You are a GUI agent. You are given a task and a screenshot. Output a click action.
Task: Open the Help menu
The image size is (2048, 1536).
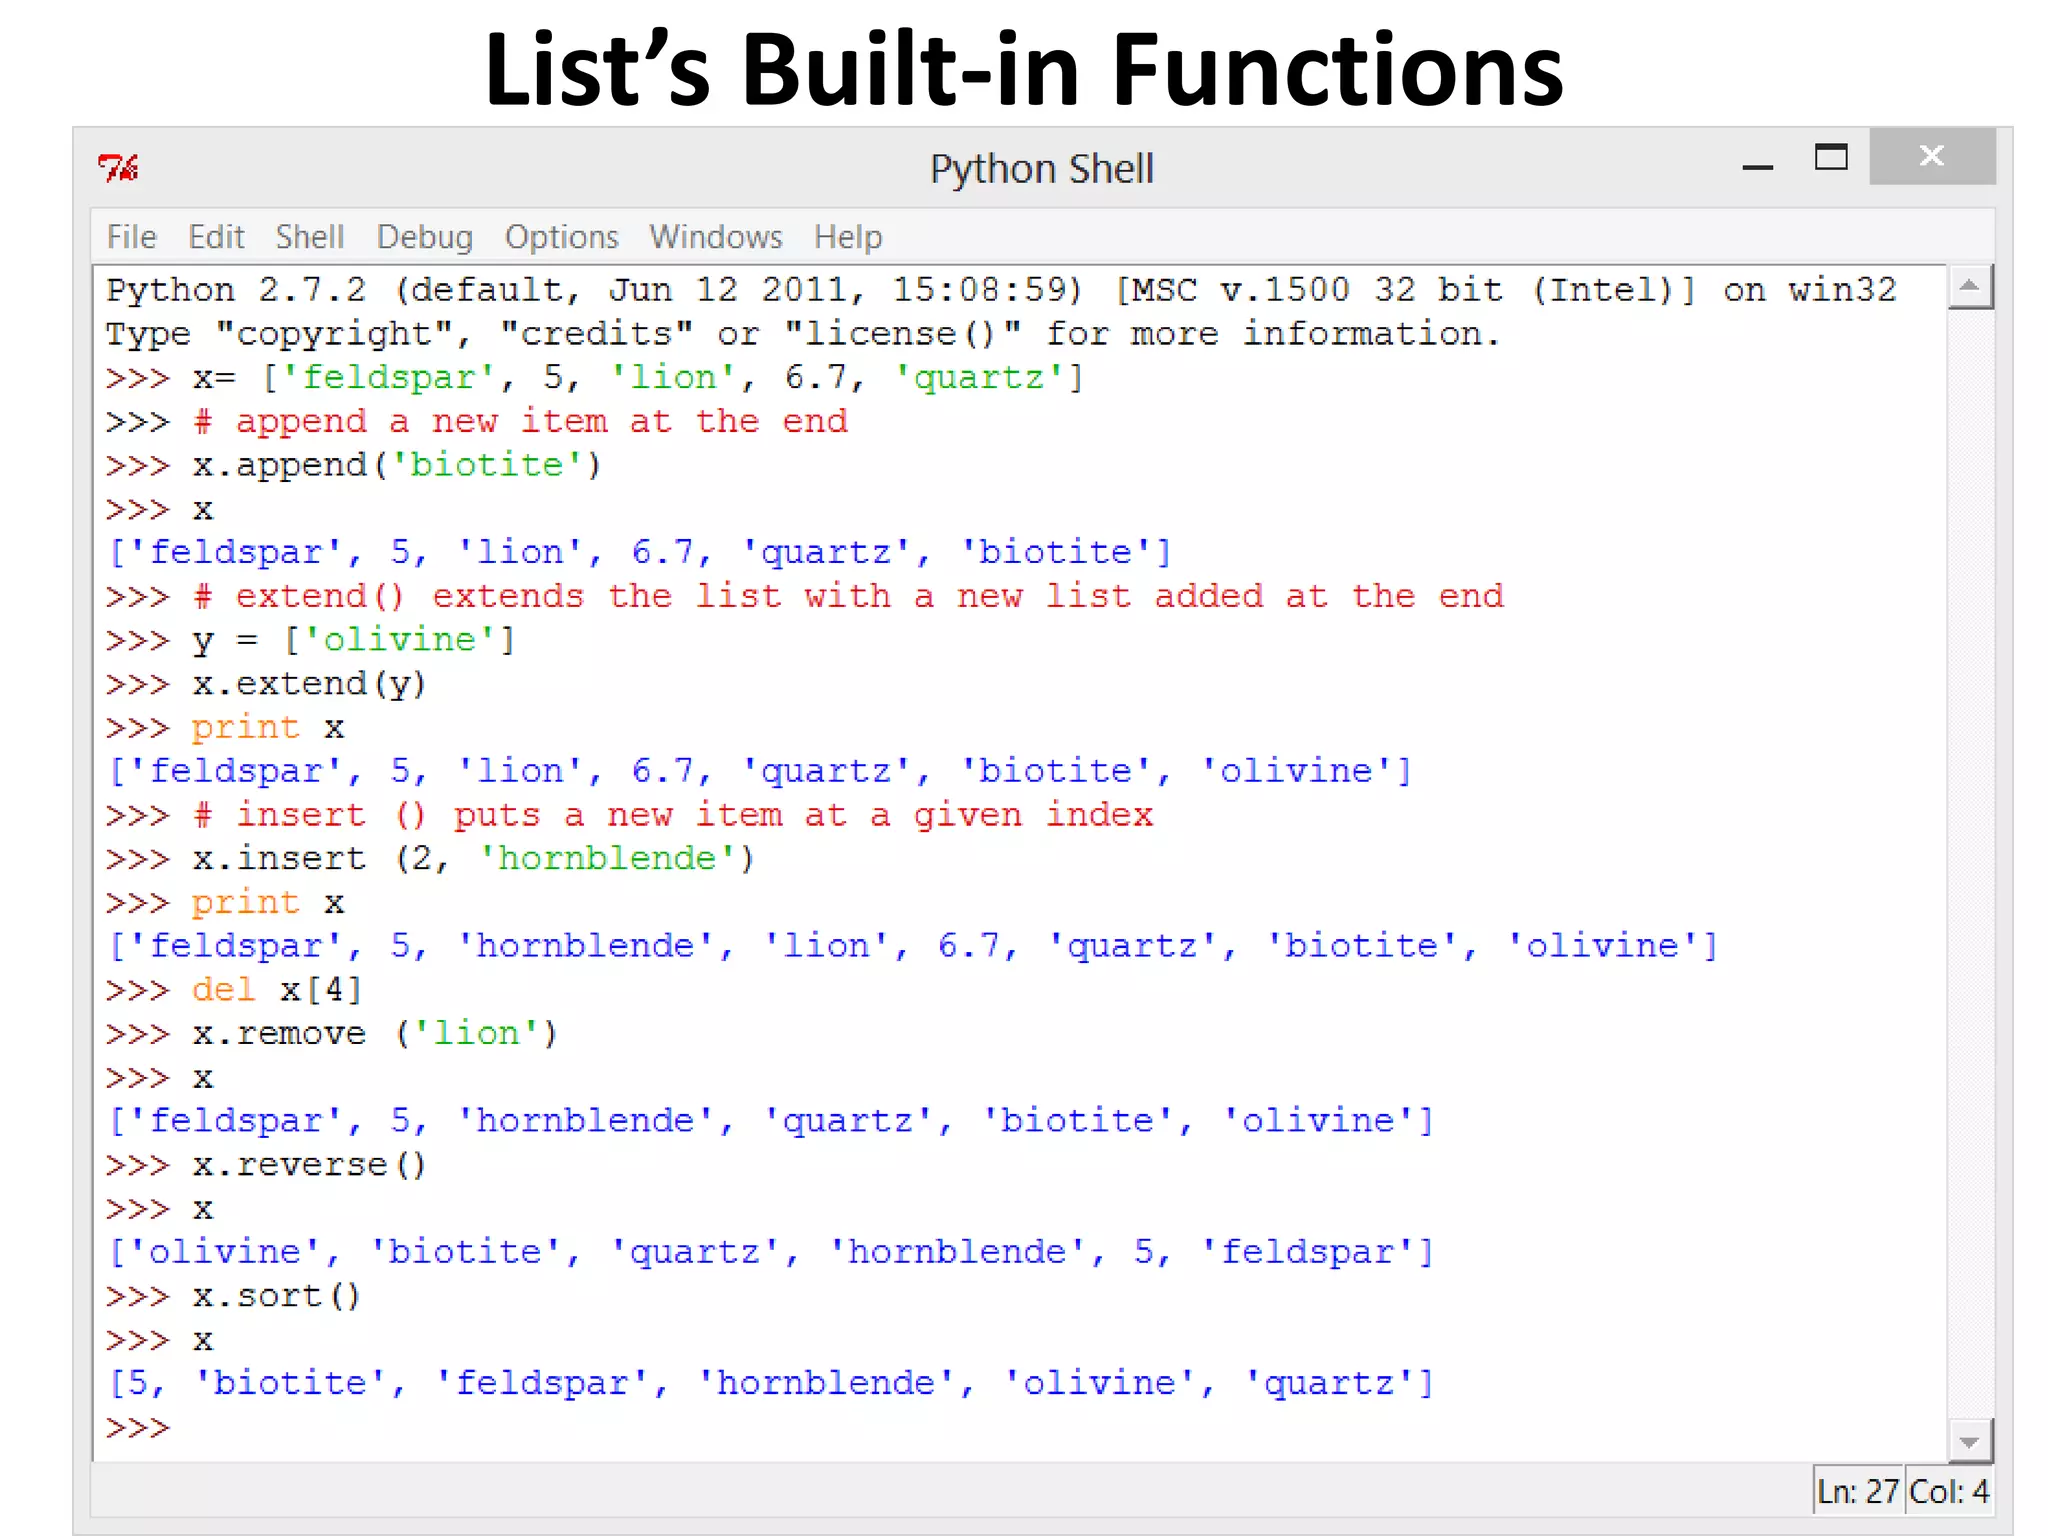847,237
